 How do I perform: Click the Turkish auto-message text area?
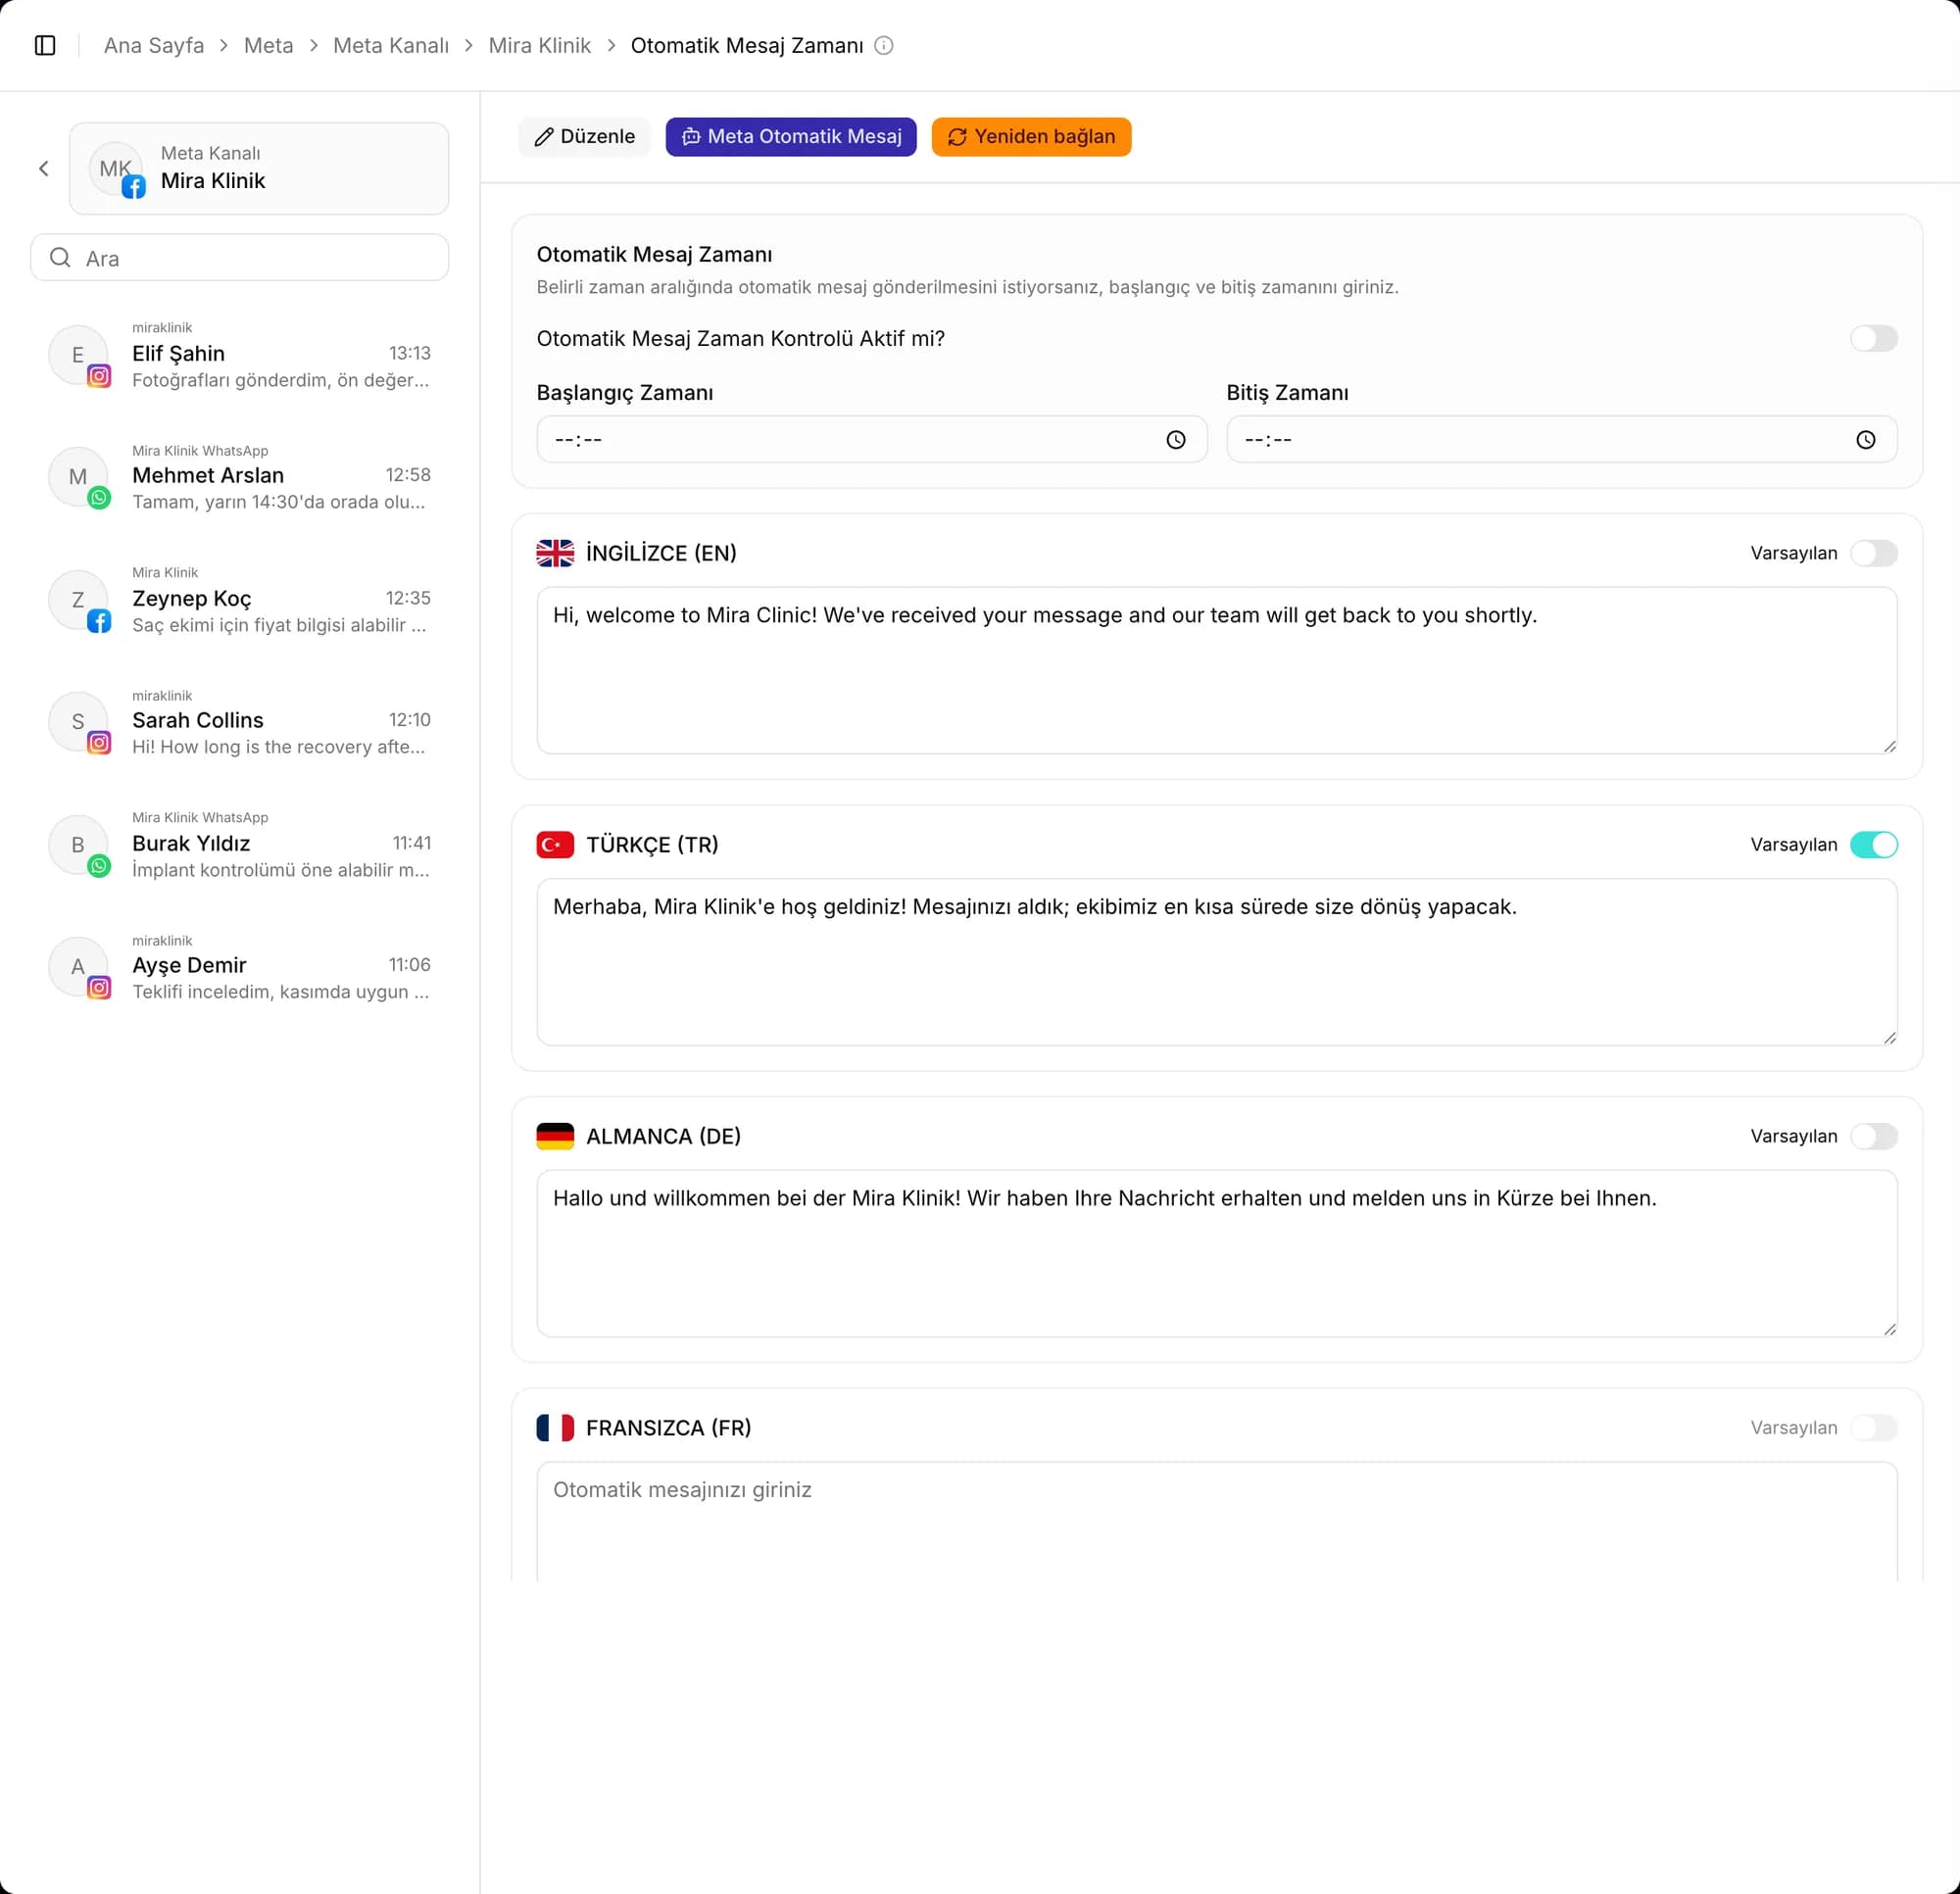tap(1217, 962)
